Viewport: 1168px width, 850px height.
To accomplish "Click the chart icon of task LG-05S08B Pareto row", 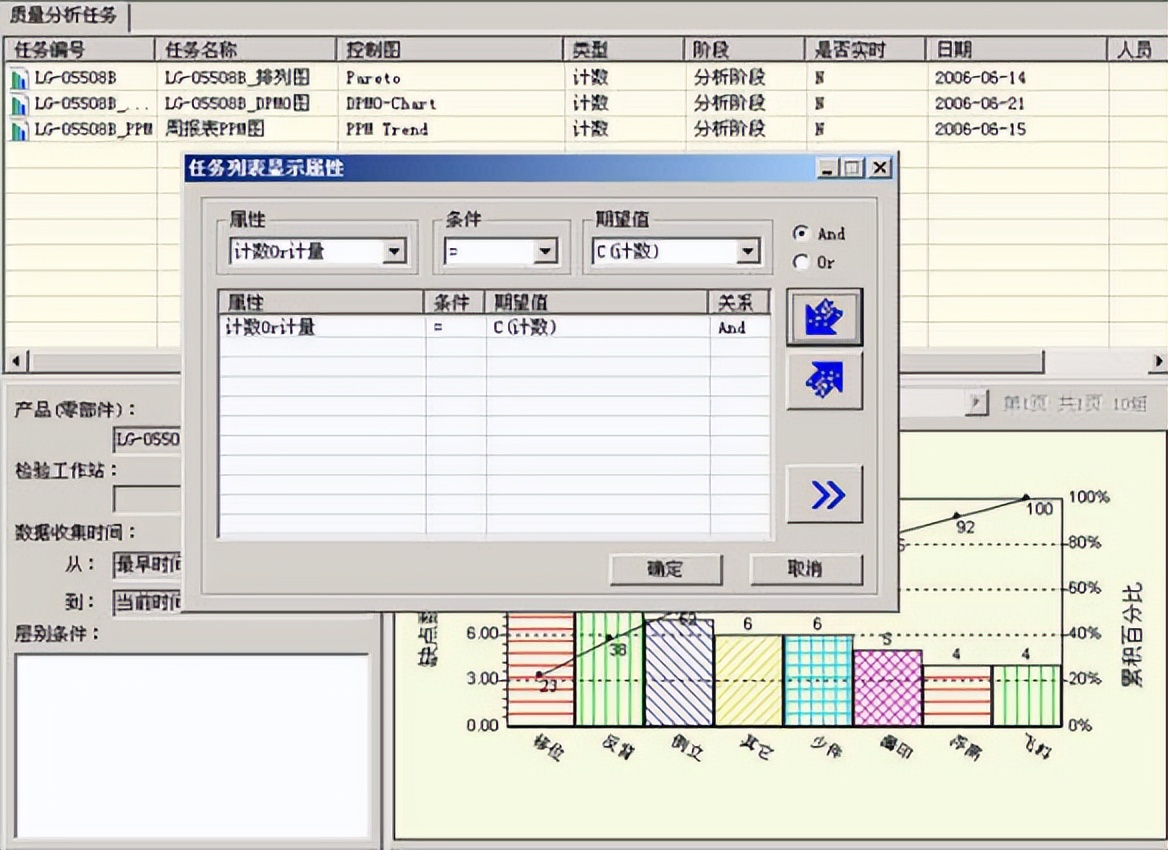I will (x=19, y=78).
